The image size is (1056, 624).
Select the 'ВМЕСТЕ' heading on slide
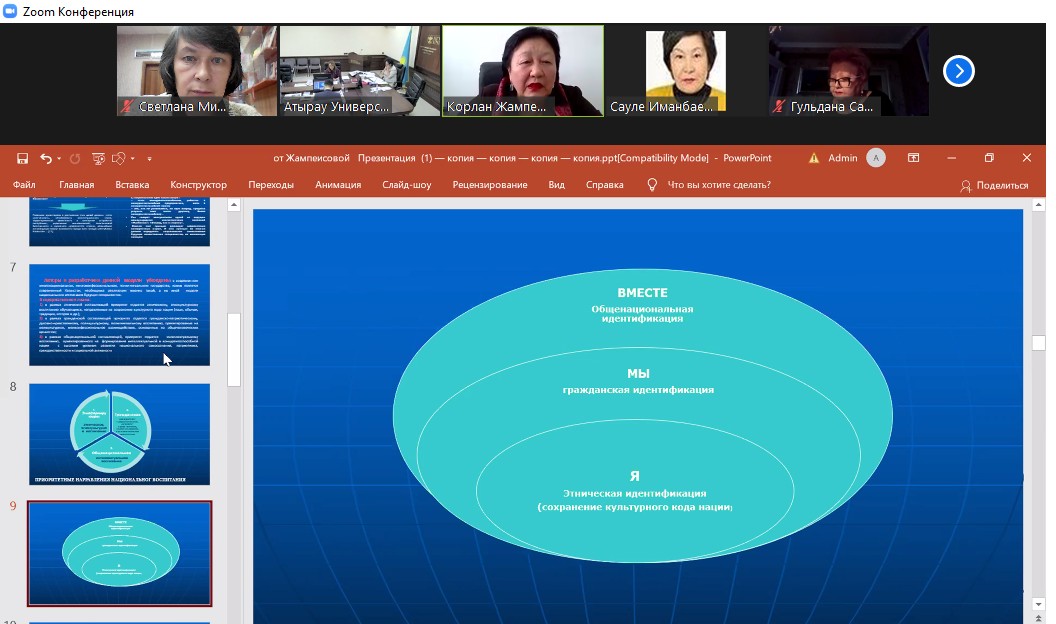tap(642, 293)
